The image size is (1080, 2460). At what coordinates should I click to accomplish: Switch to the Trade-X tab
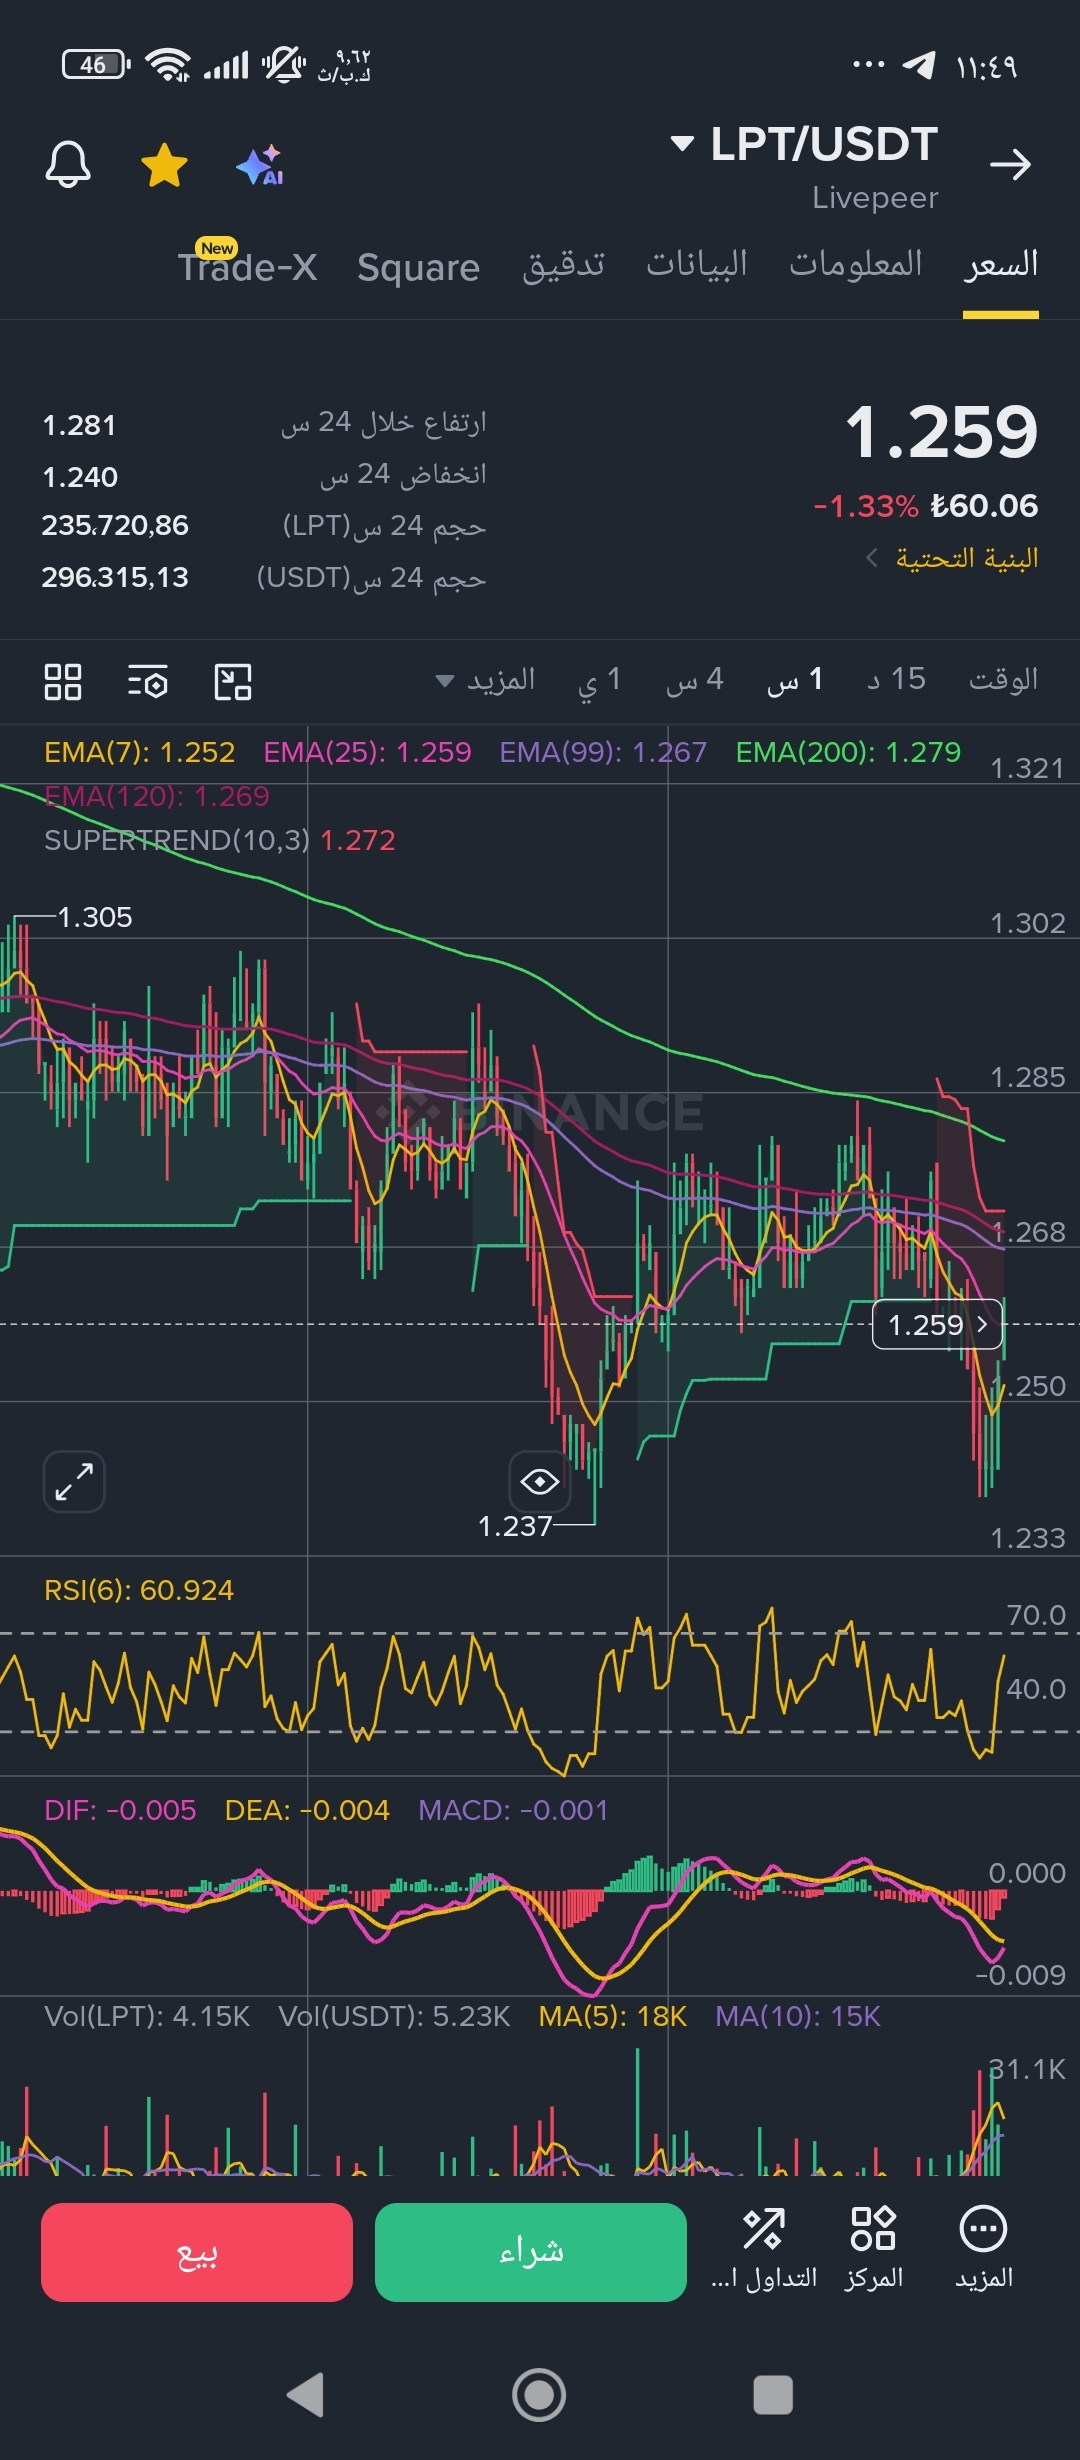247,266
